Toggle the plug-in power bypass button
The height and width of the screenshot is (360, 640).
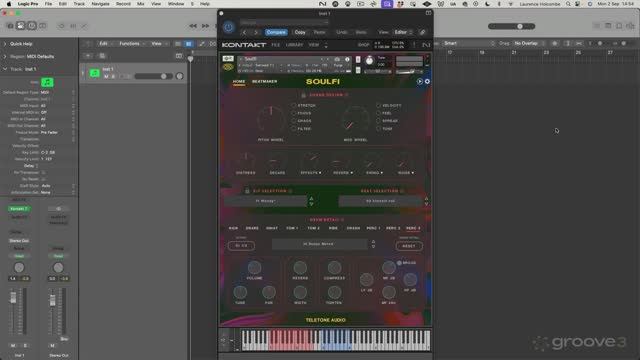[228, 27]
